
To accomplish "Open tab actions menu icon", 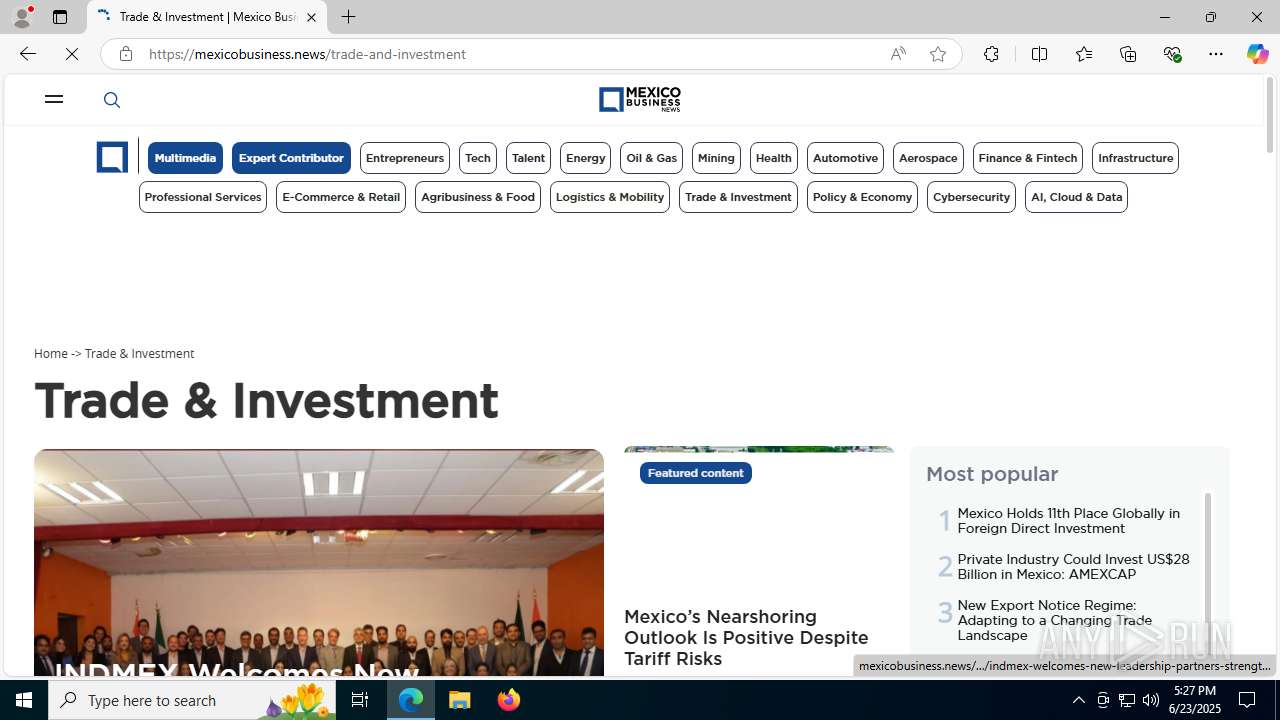I will (x=60, y=17).
